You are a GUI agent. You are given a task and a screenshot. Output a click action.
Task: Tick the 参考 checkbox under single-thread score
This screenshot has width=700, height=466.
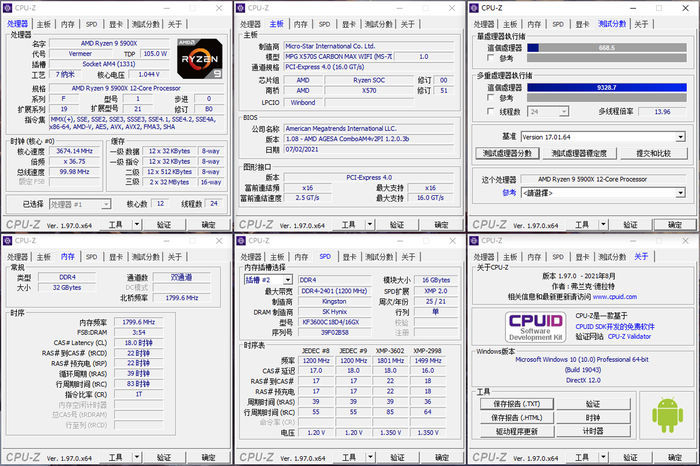[x=490, y=58]
